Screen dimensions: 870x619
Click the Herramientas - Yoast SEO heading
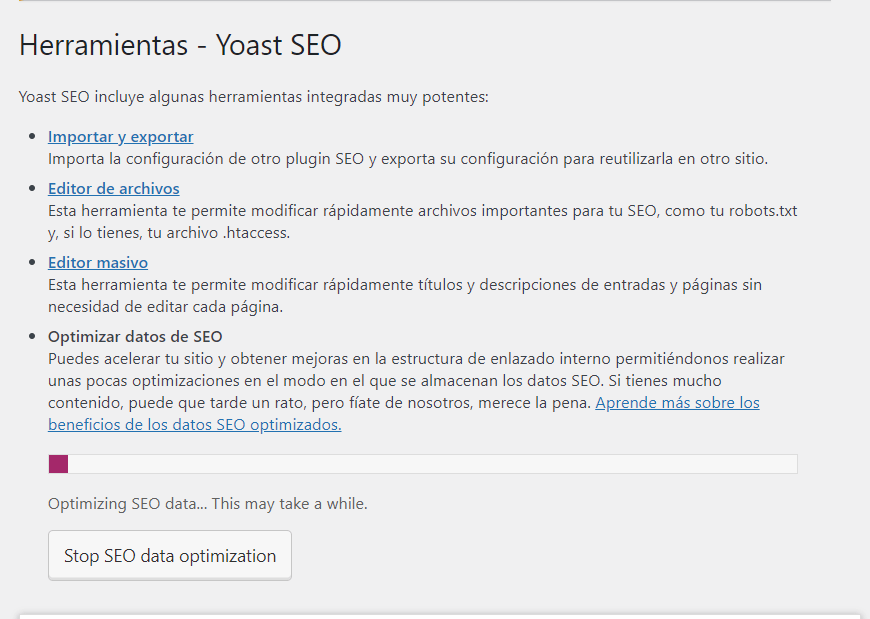point(180,45)
